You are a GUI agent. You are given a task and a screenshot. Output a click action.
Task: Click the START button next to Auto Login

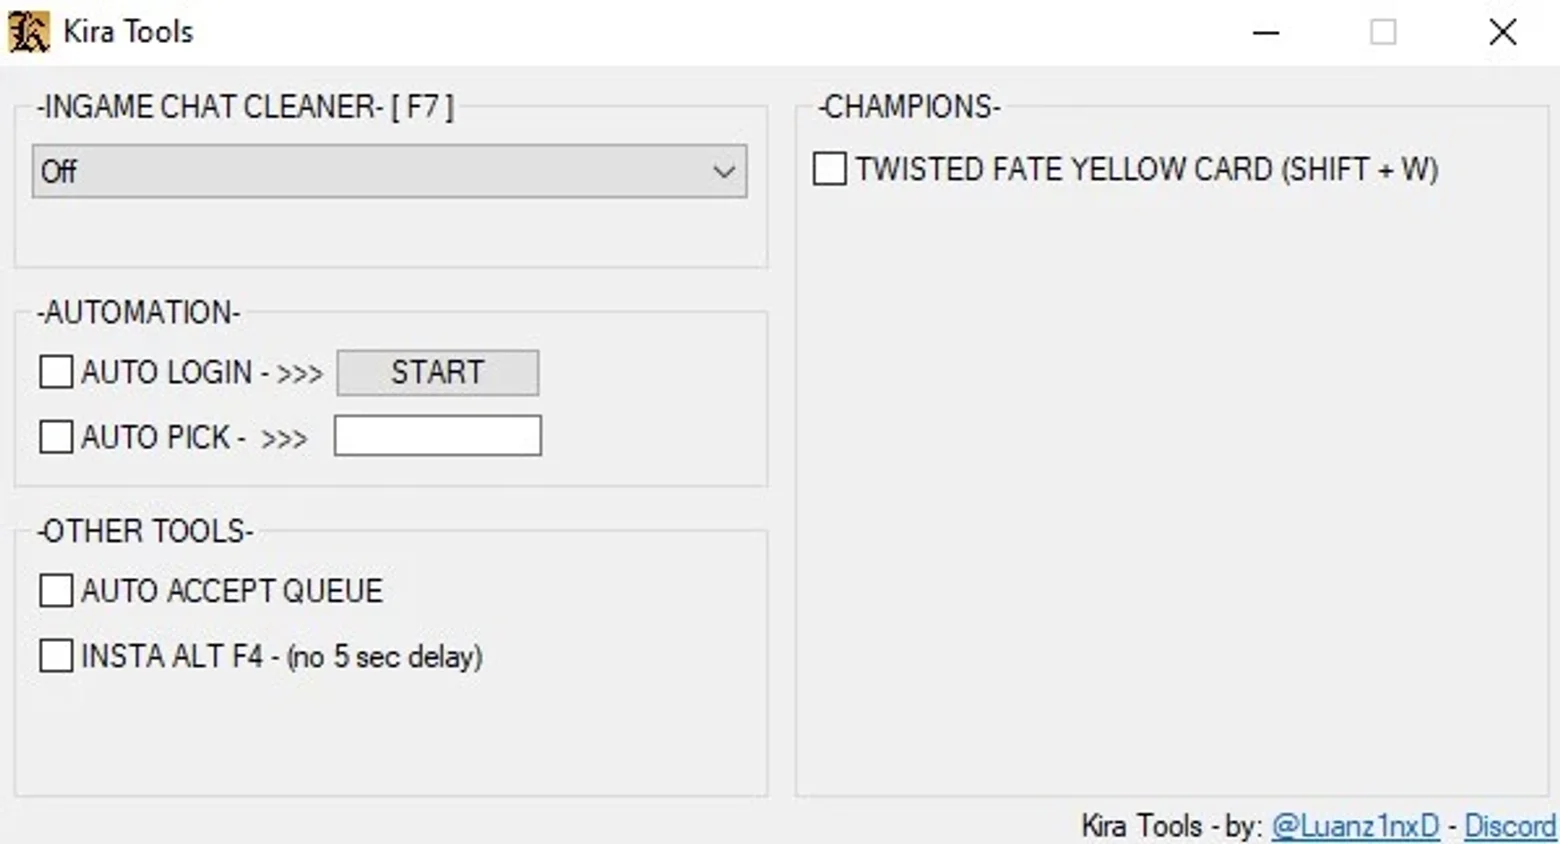click(438, 372)
